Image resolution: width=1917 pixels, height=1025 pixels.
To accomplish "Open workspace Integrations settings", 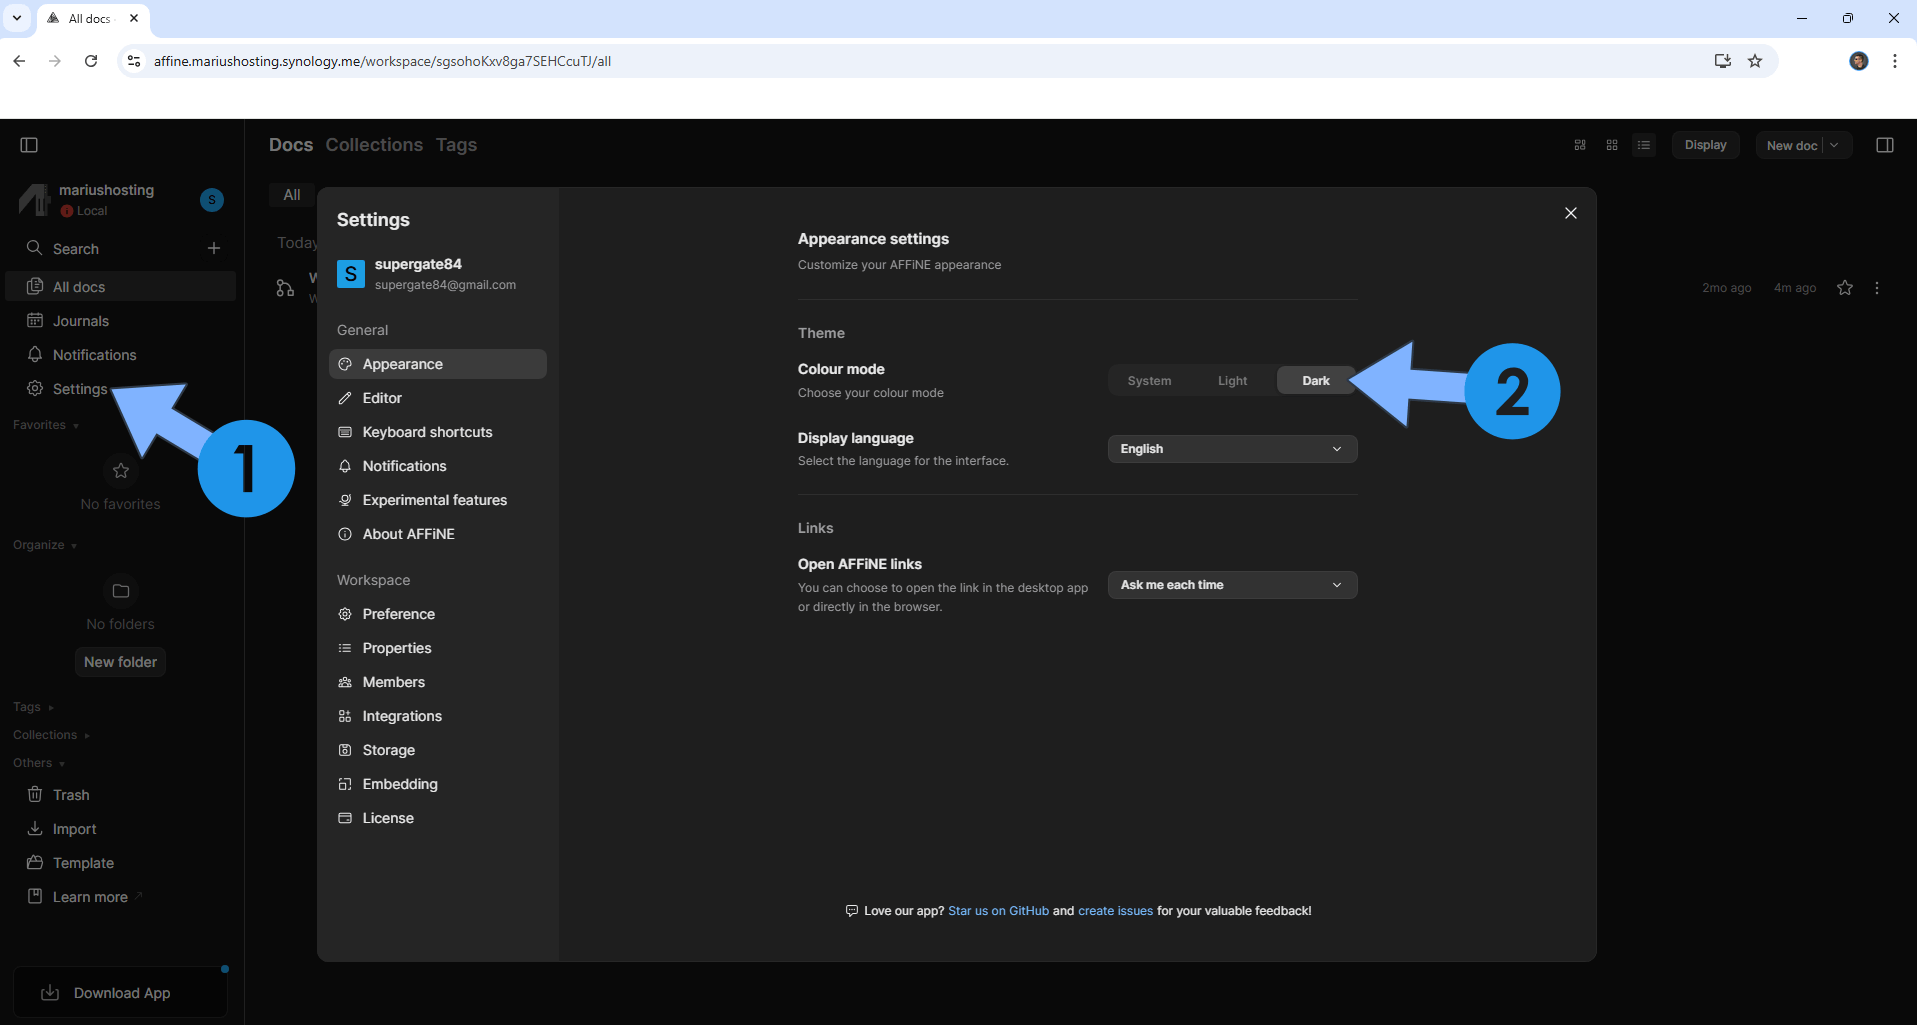I will coord(438,716).
